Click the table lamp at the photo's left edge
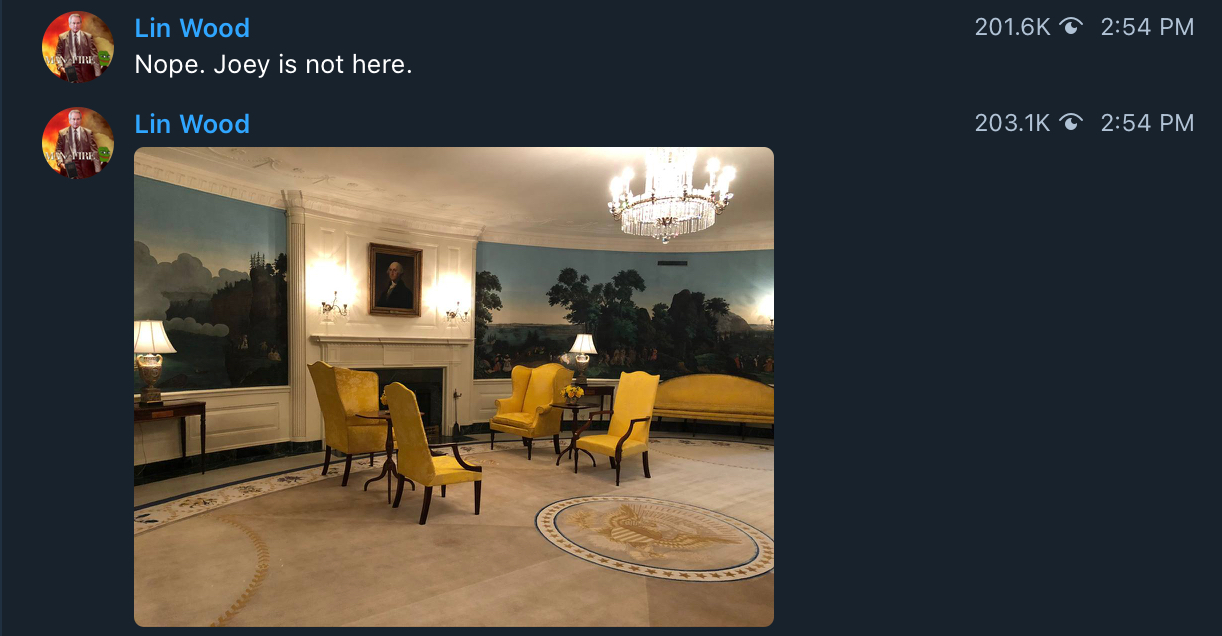The width and height of the screenshot is (1222, 636). click(x=152, y=361)
